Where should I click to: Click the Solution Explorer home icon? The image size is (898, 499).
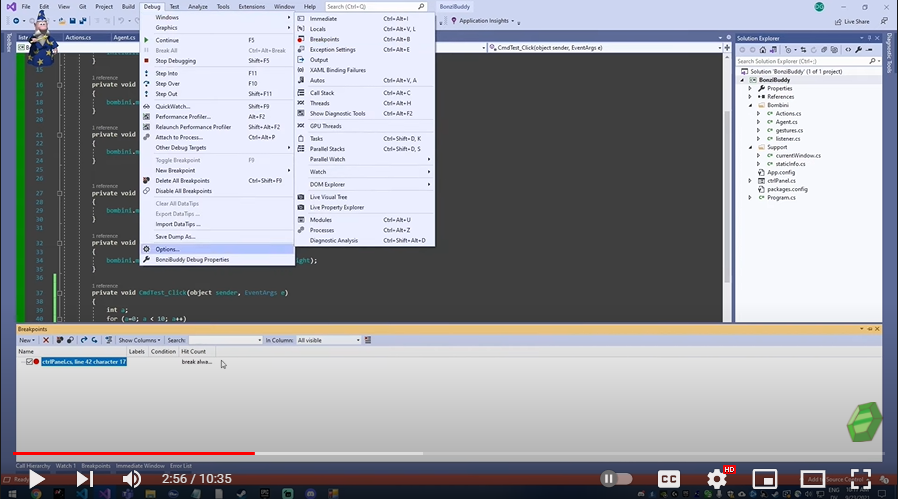763,50
